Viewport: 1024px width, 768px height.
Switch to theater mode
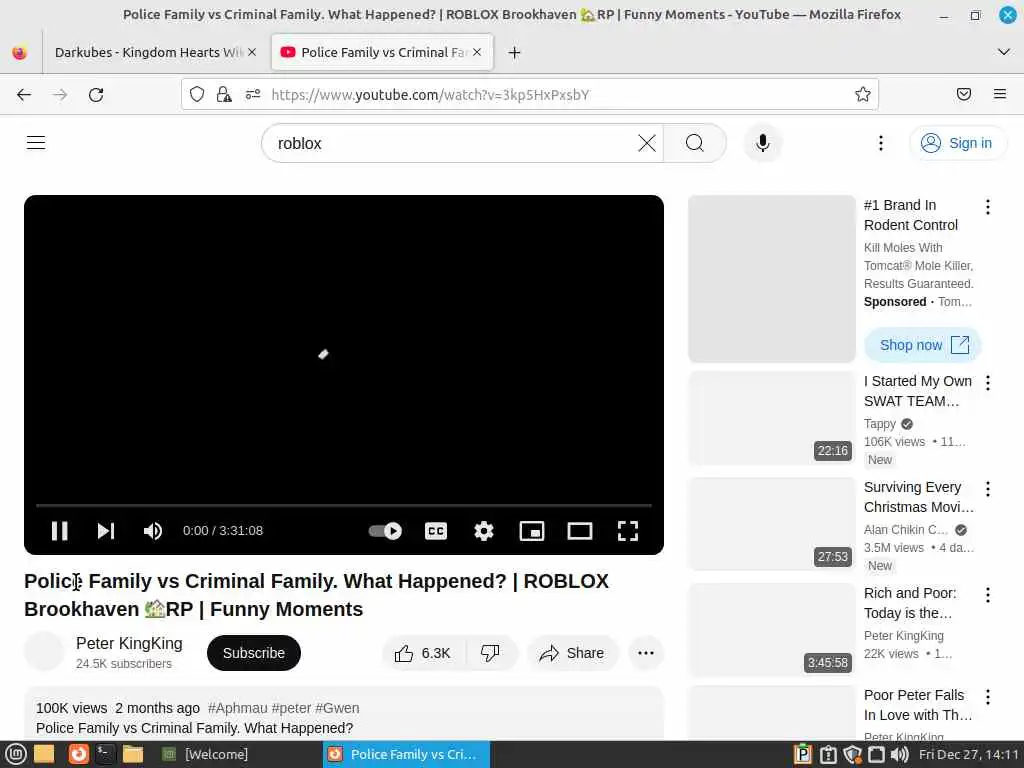580,531
